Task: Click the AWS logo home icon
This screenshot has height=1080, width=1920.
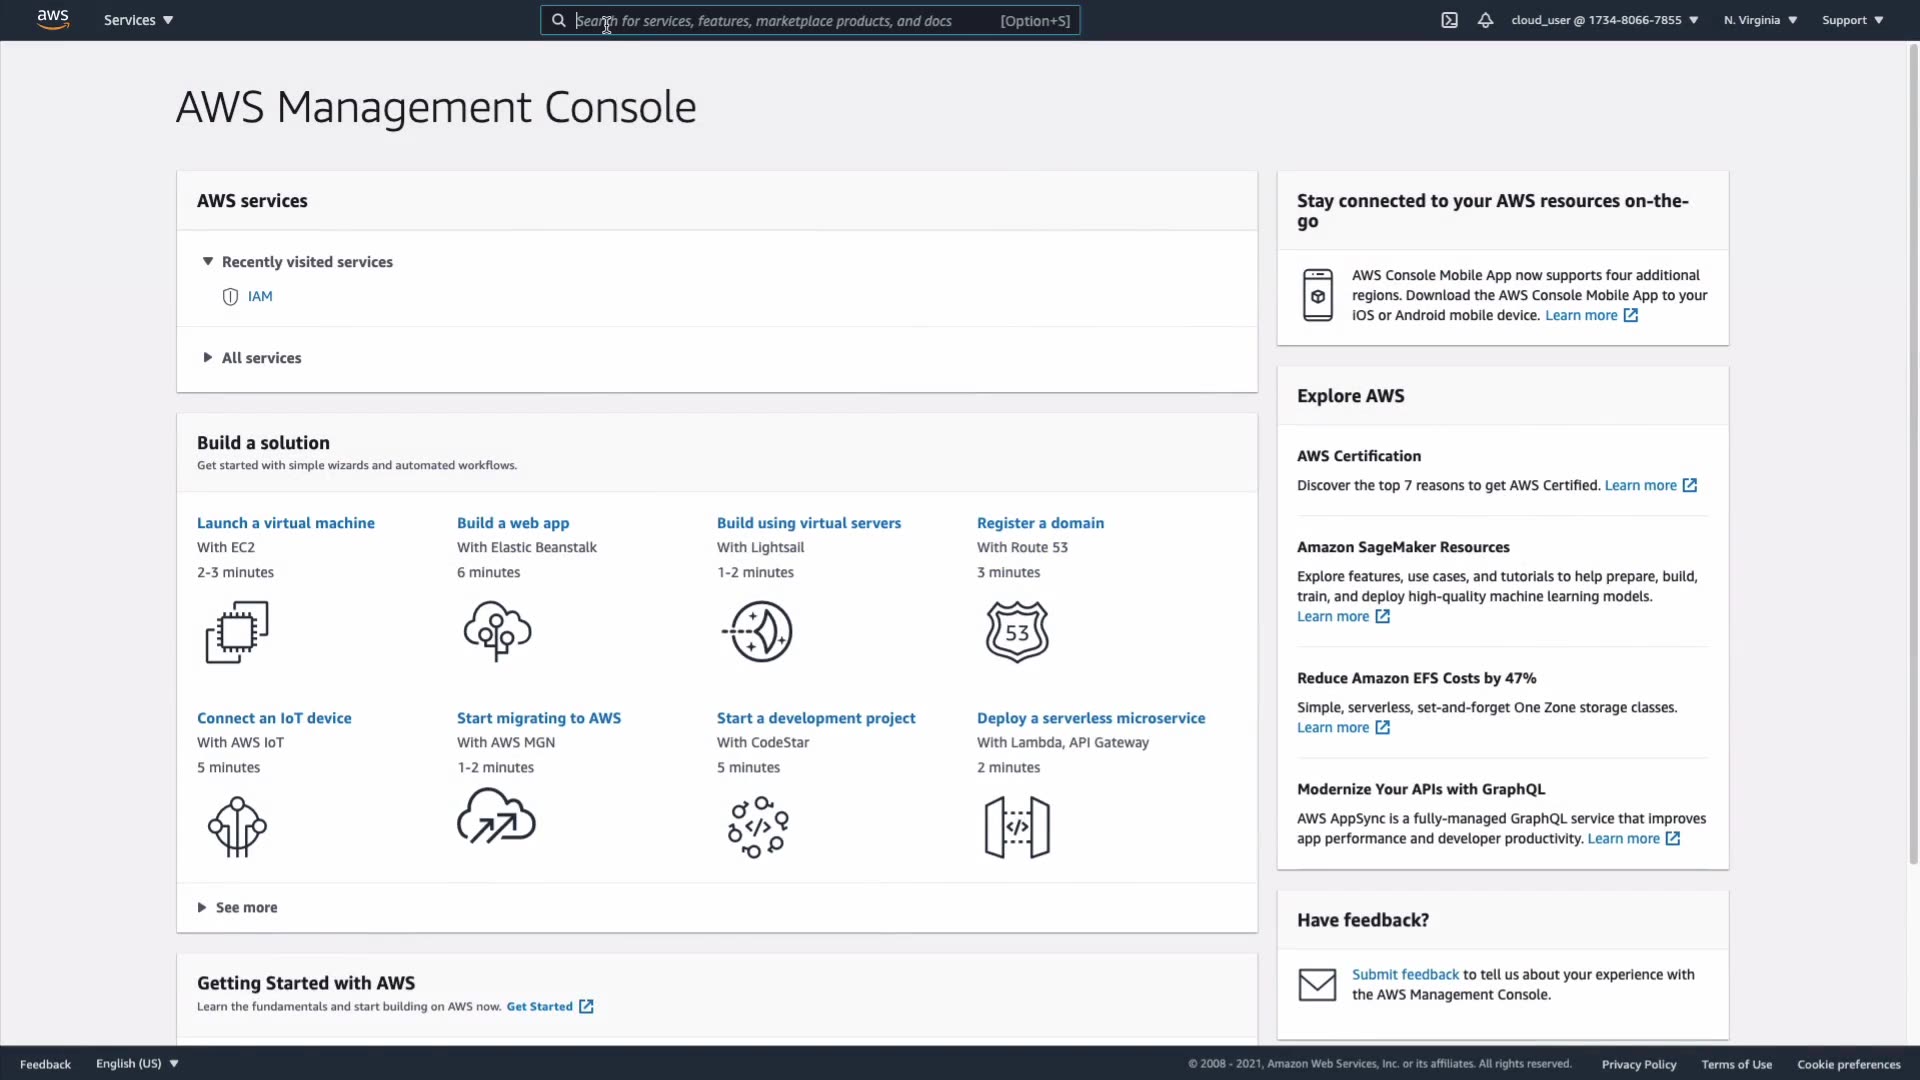Action: (52, 20)
